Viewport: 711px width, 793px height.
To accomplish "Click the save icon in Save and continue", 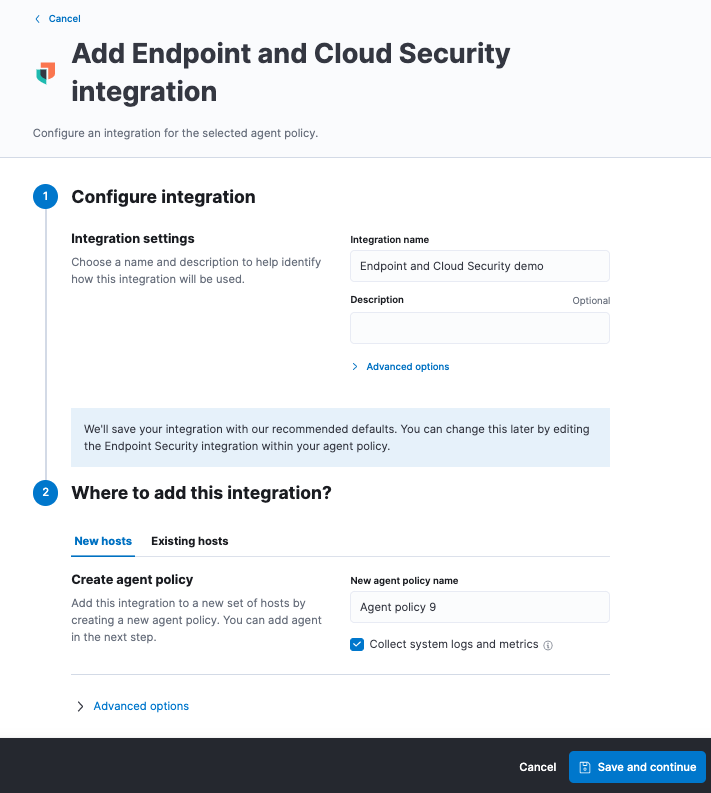I will point(585,767).
